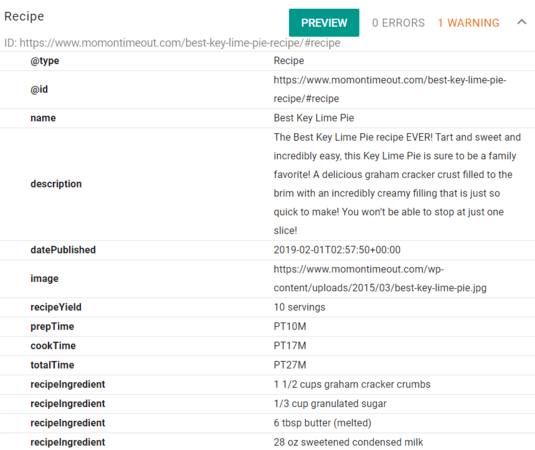Click the graham cracker crumbs ingredient value
This screenshot has width=535, height=450.
pos(352,384)
